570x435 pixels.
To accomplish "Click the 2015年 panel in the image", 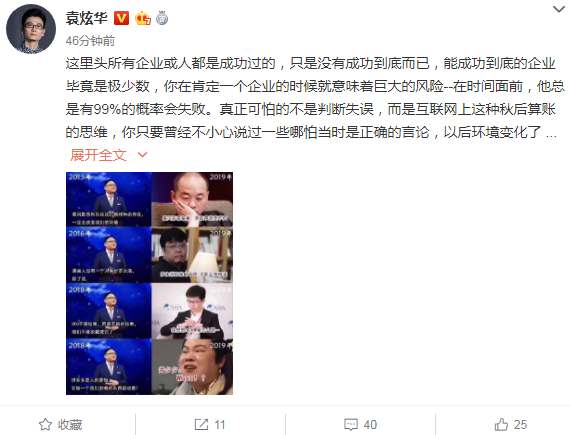I will click(109, 199).
